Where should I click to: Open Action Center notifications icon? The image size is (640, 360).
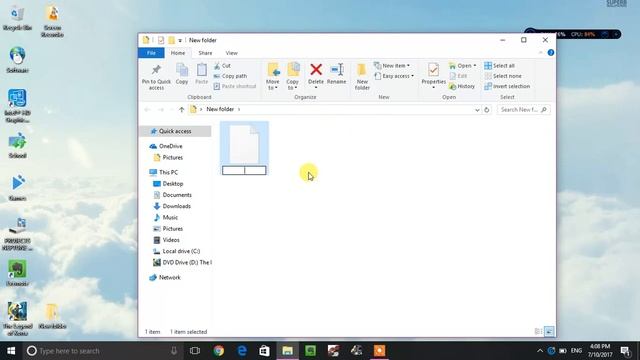coord(625,351)
